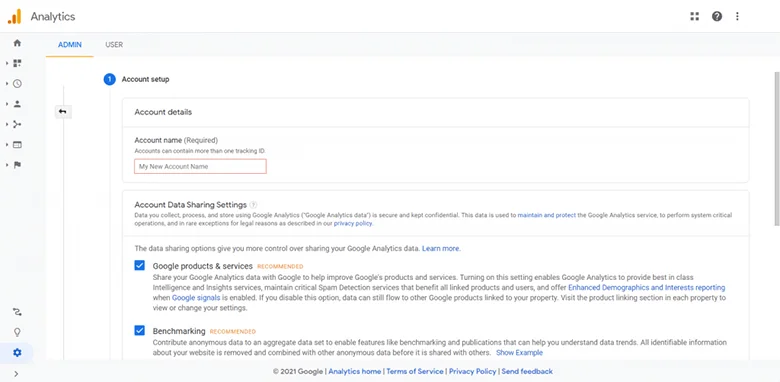The image size is (780, 382).
Task: Open the Acquisition sidebar icon
Action: click(x=17, y=124)
